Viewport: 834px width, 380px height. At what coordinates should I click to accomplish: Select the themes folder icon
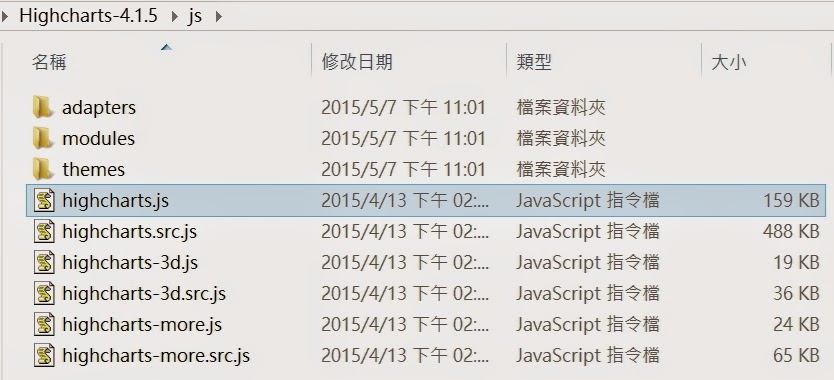(43, 169)
